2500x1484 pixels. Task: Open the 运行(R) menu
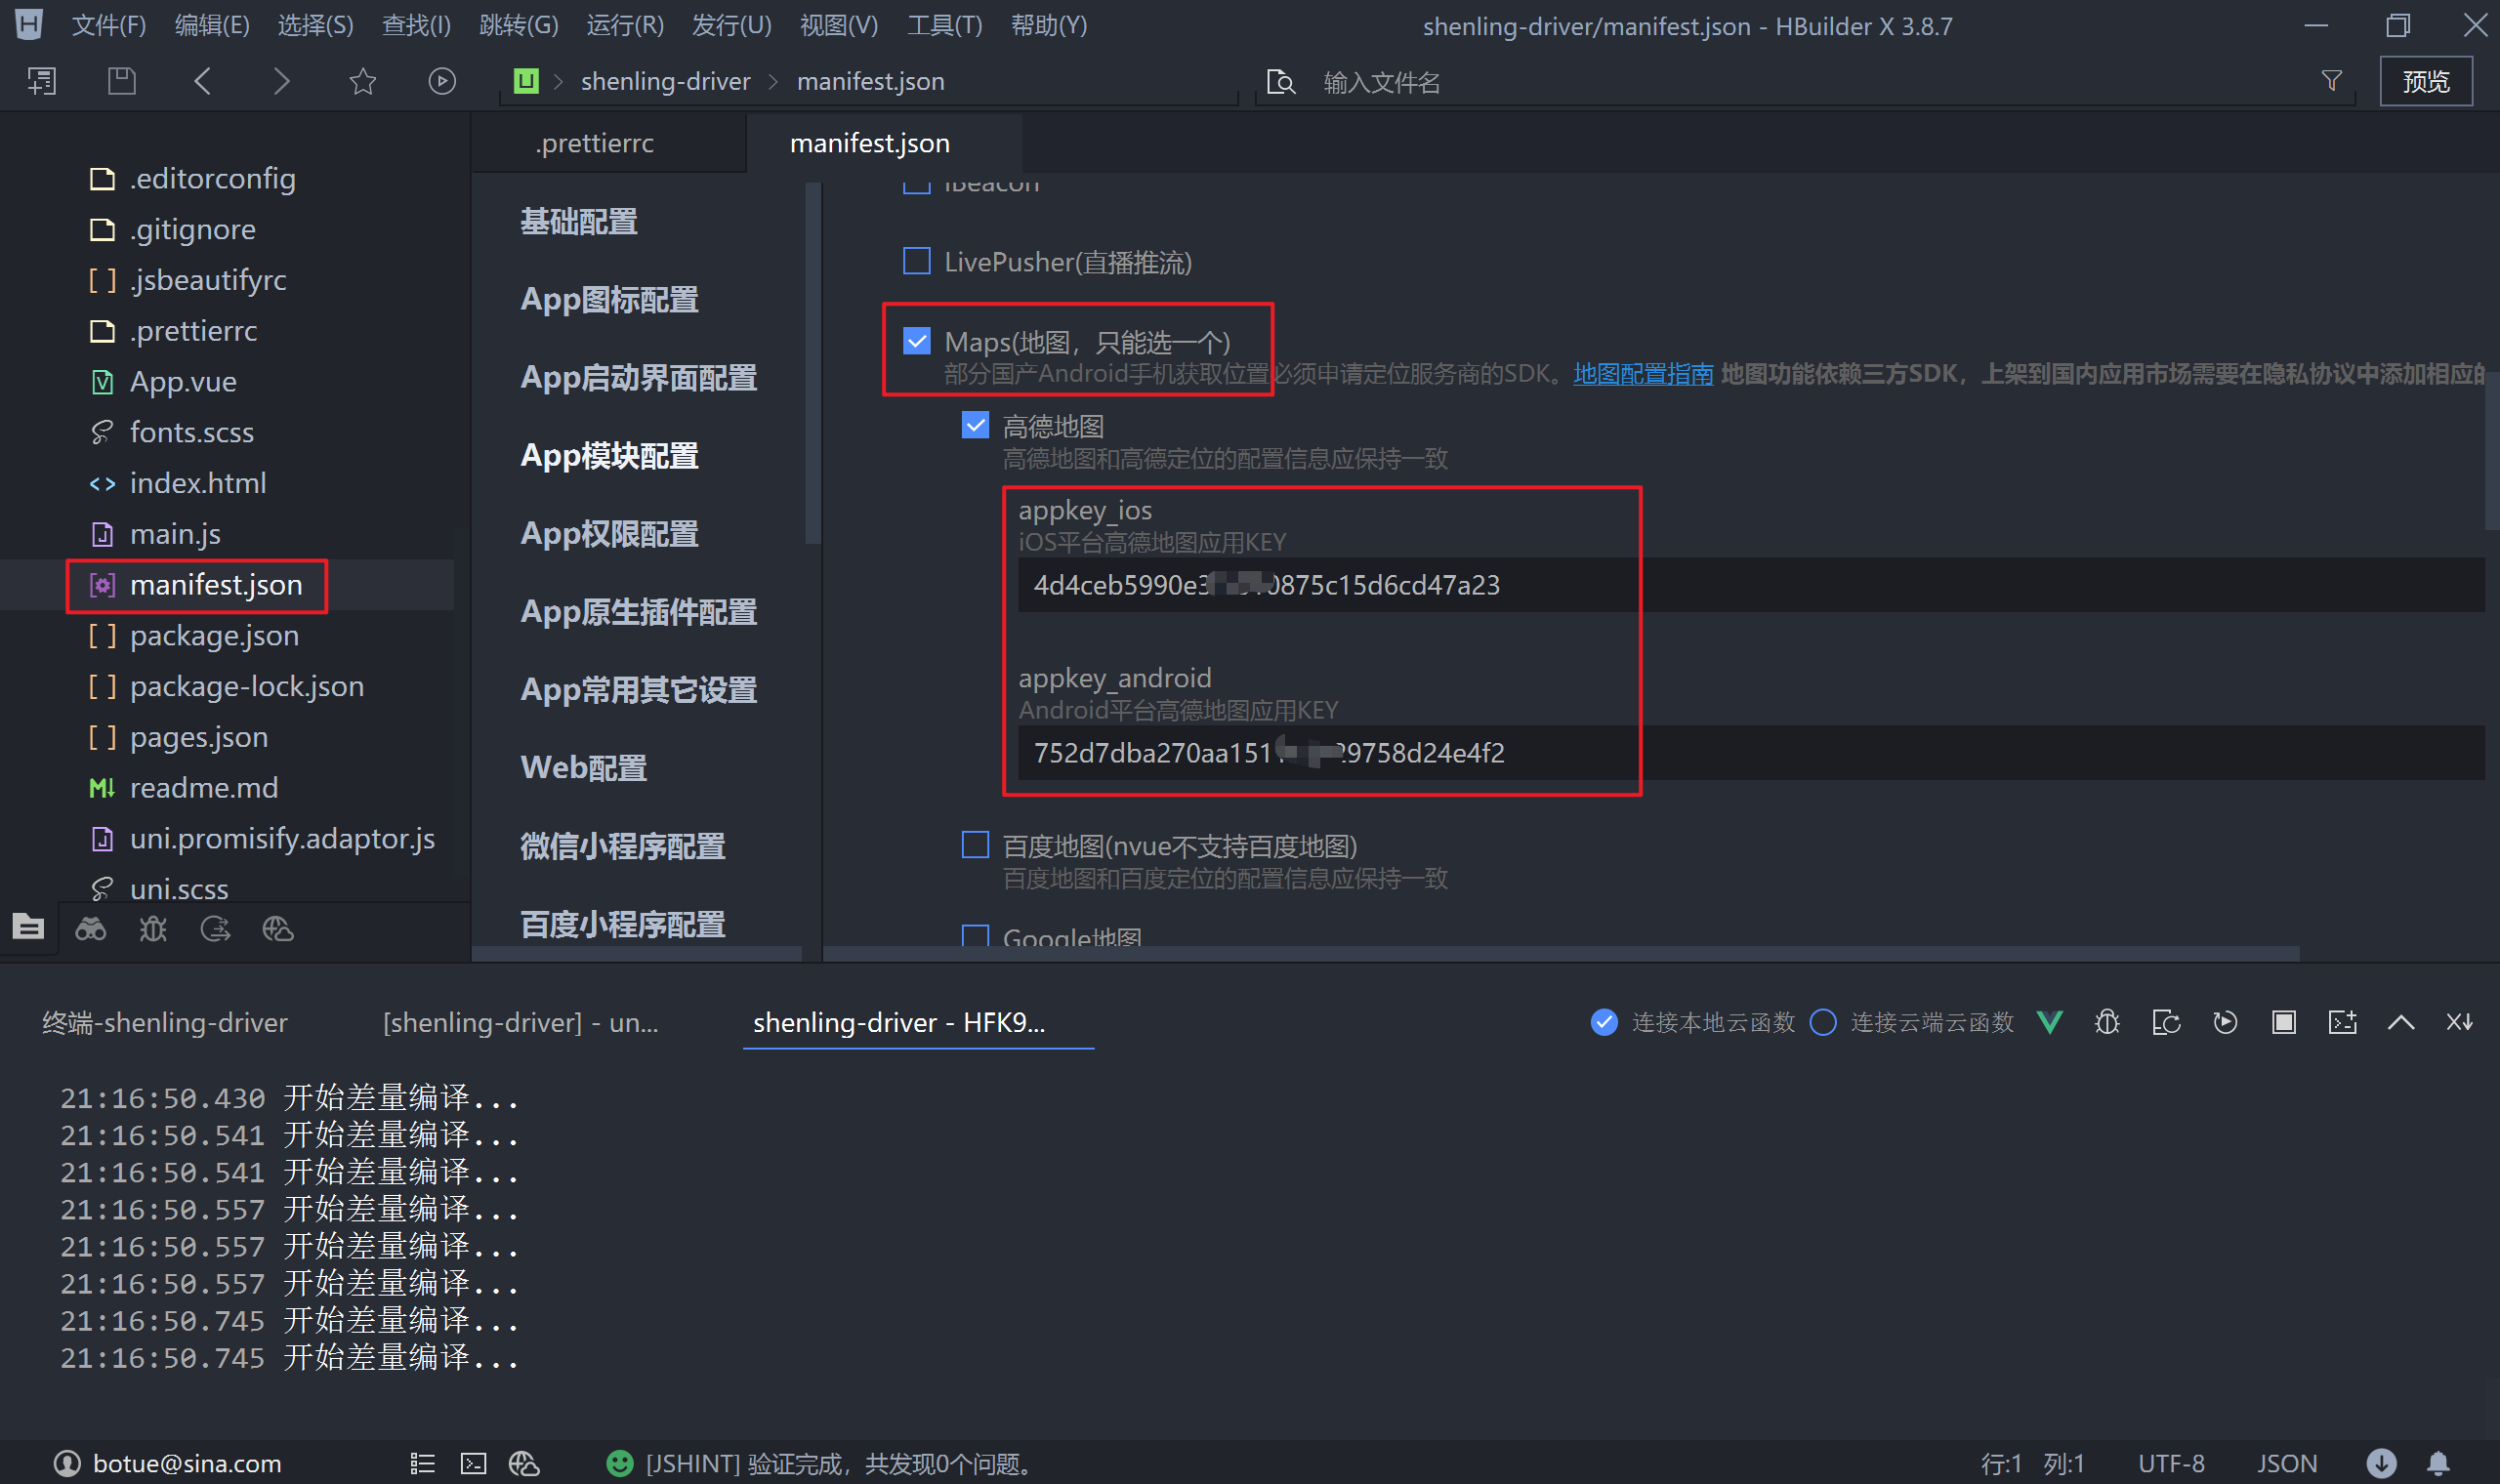tap(624, 25)
